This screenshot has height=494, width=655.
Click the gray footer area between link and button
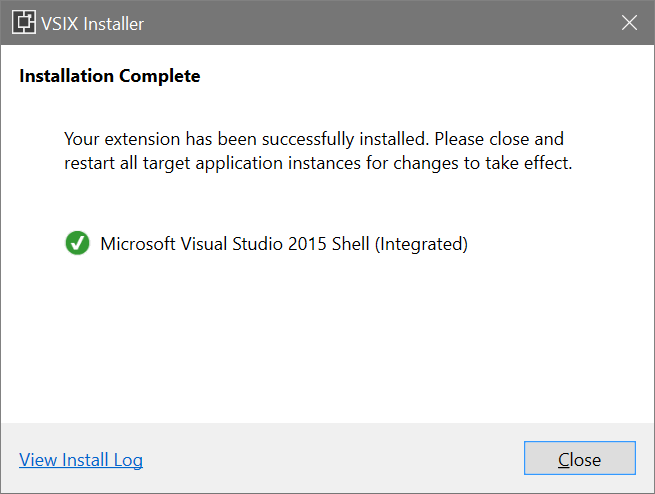pyautogui.click(x=330, y=459)
